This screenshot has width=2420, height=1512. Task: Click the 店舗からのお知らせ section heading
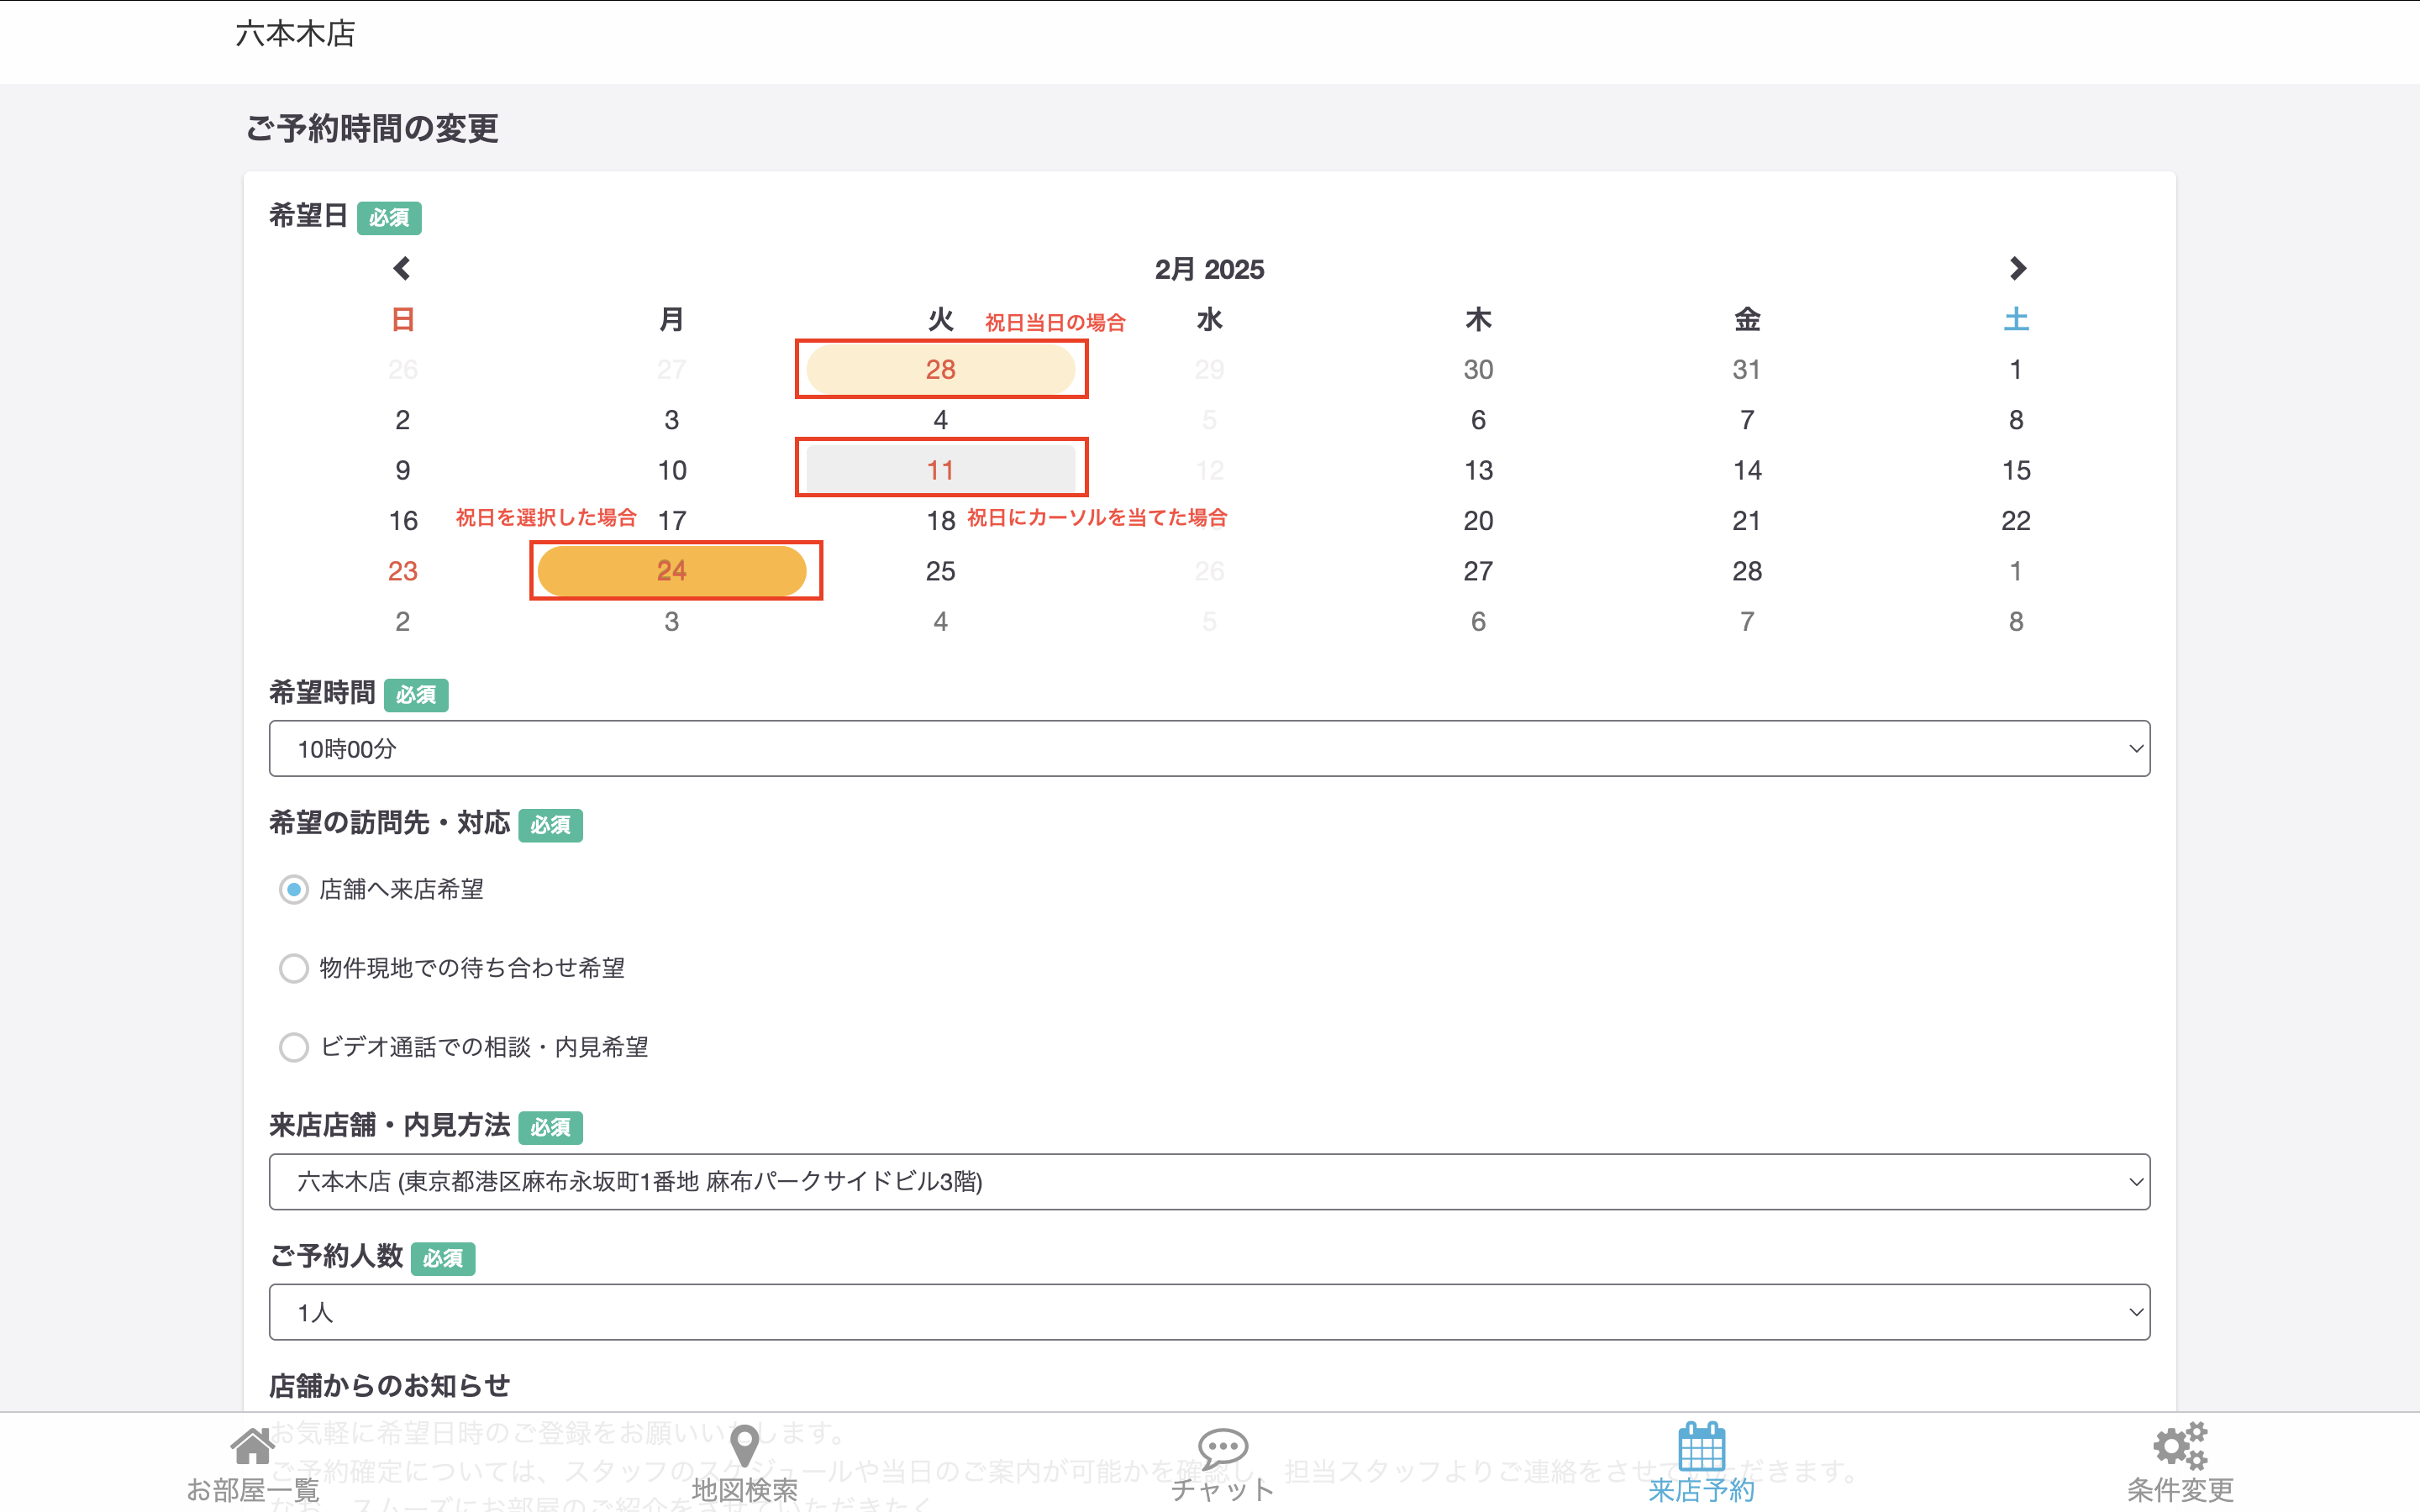point(390,1385)
